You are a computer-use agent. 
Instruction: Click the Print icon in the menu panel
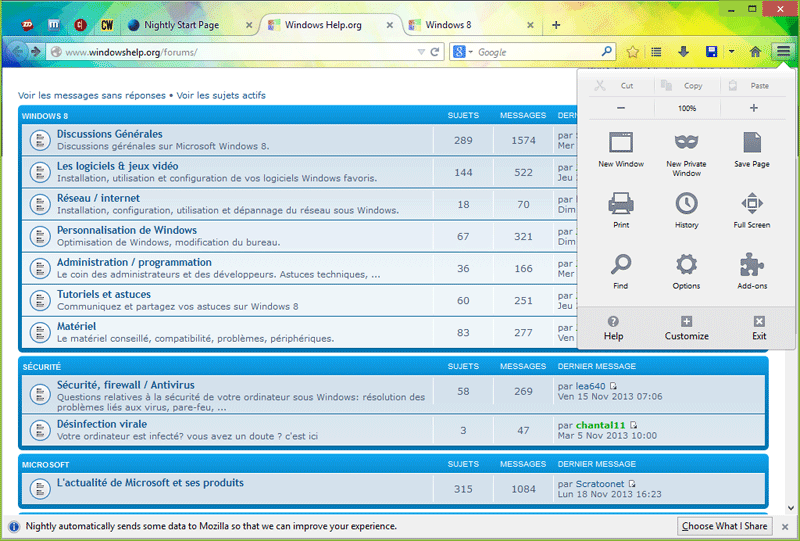coord(621,205)
